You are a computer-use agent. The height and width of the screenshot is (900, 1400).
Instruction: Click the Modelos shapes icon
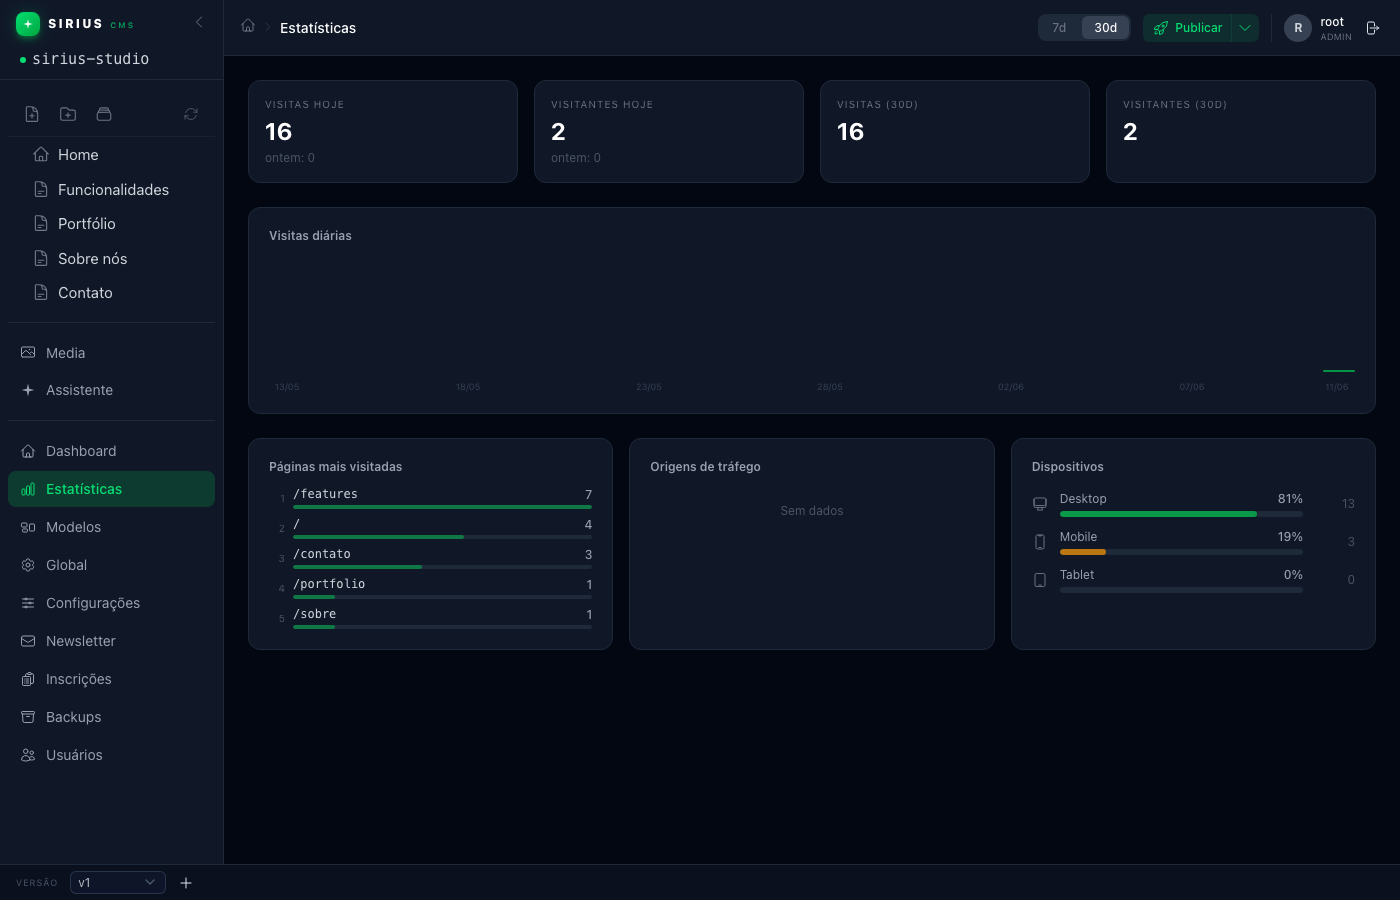pyautogui.click(x=28, y=527)
